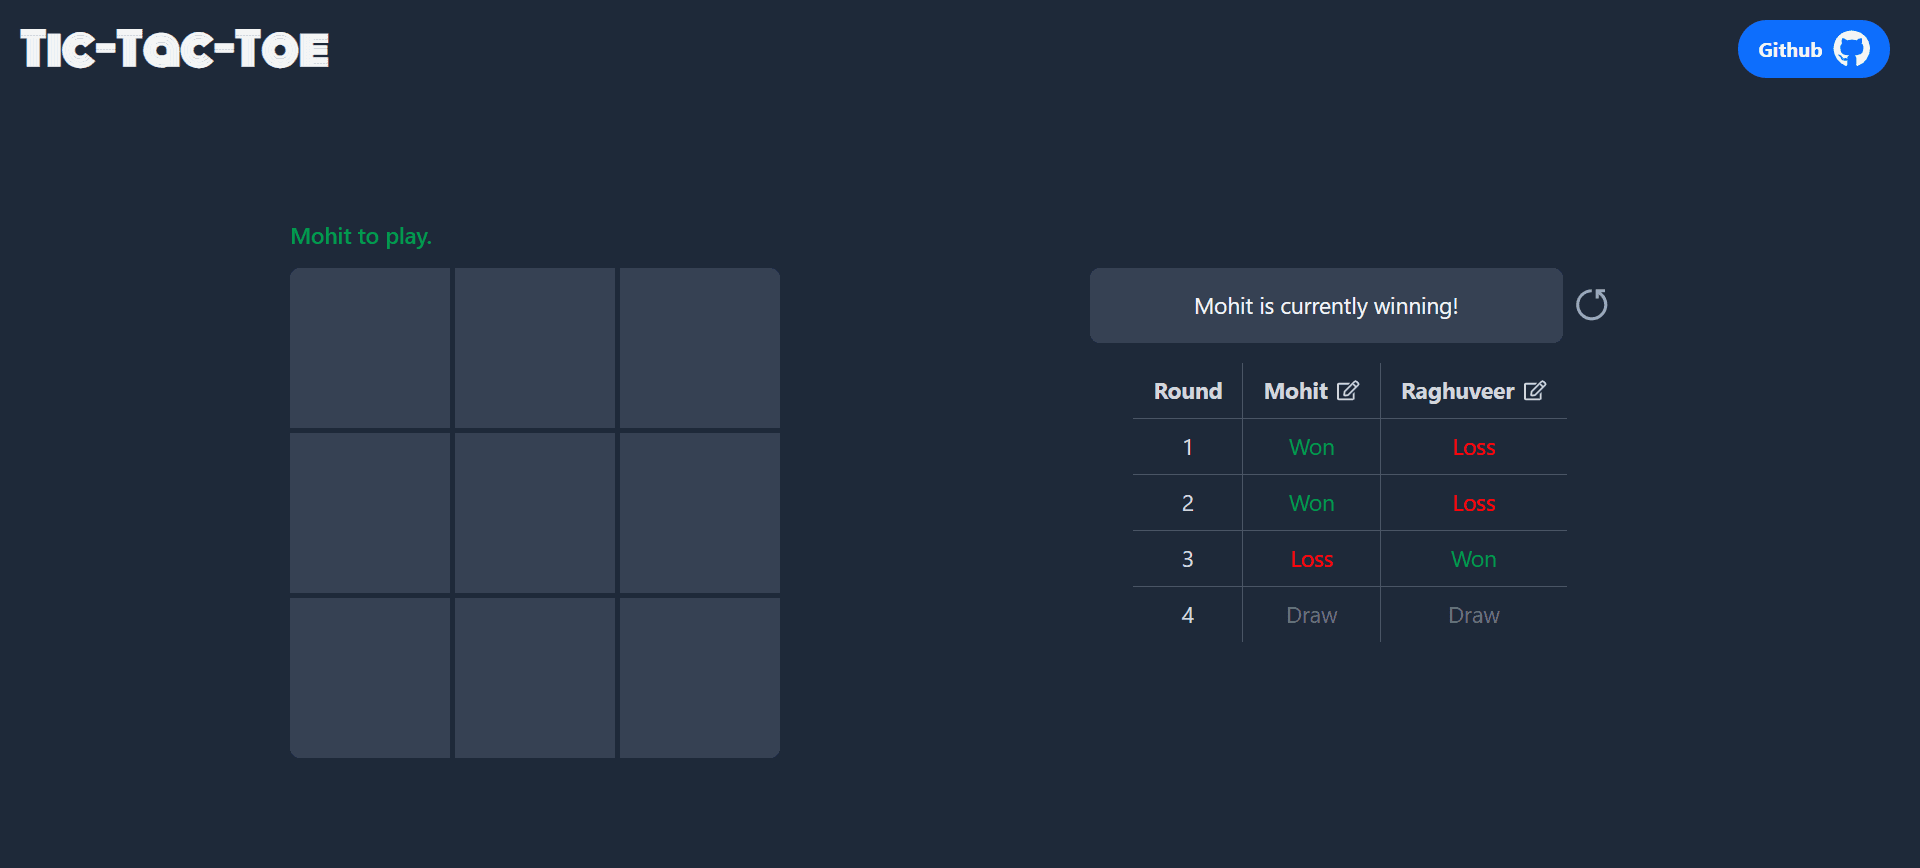1920x868 pixels.
Task: Click the 'Mohit to play.' status text
Action: point(361,236)
